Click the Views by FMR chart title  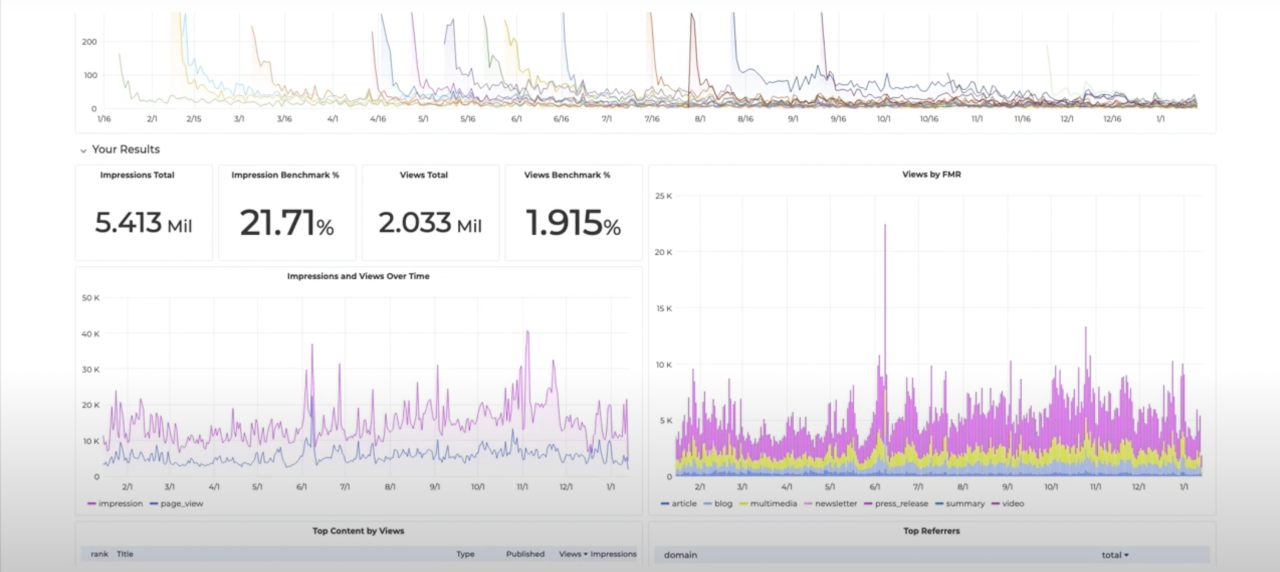[x=932, y=174]
